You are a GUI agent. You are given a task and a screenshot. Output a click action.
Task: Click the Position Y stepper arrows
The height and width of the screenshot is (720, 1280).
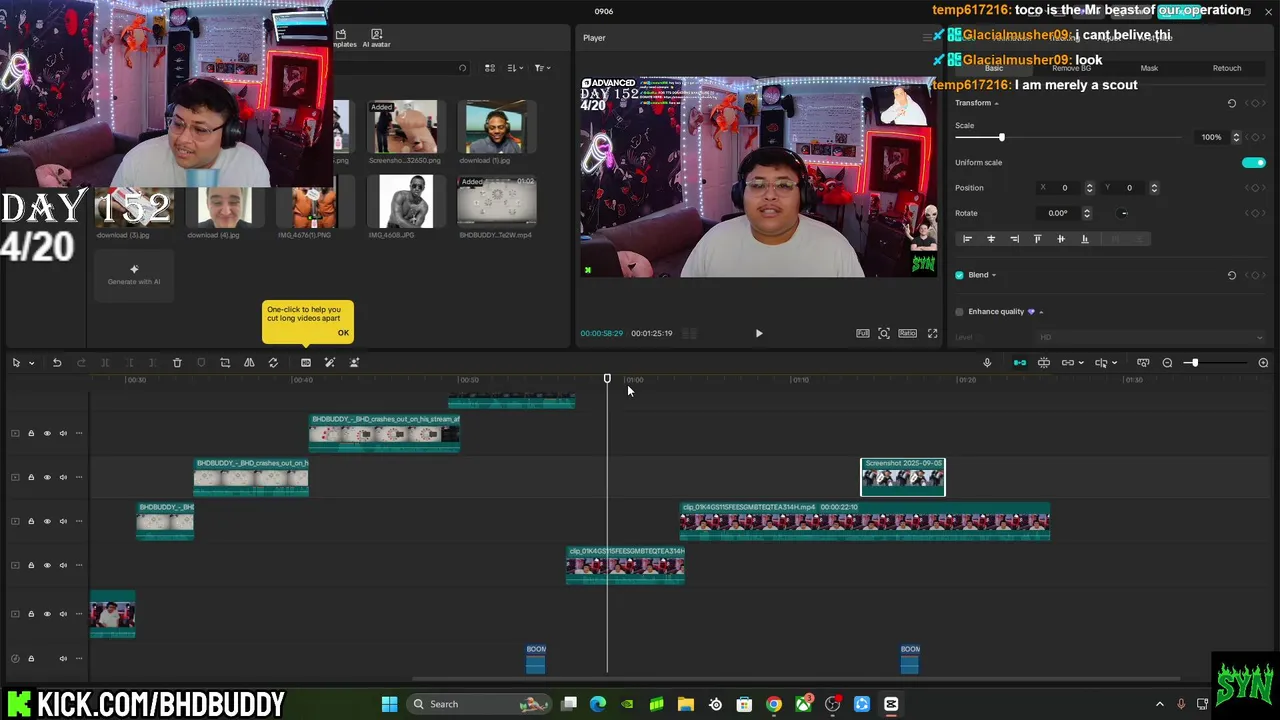point(1154,188)
